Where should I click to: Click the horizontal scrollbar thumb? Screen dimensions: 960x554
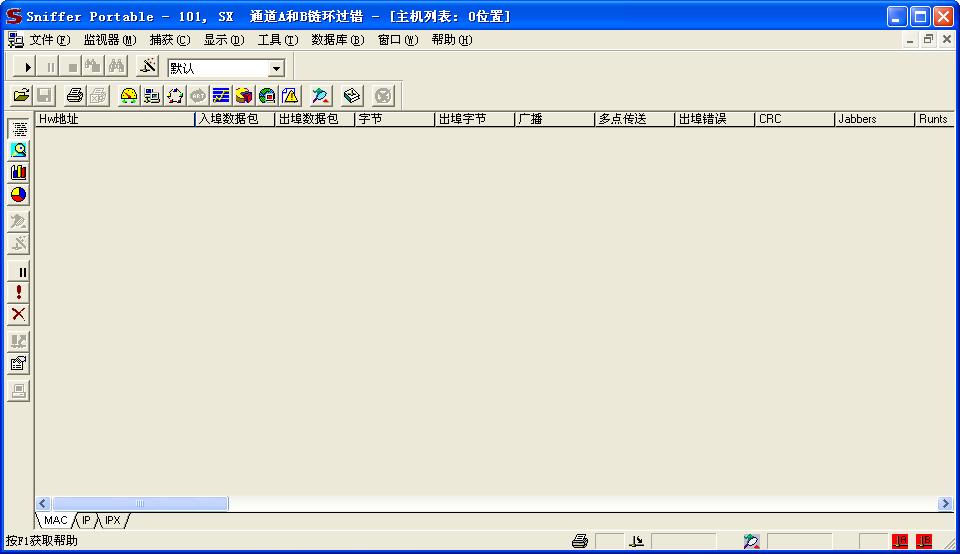tap(140, 503)
